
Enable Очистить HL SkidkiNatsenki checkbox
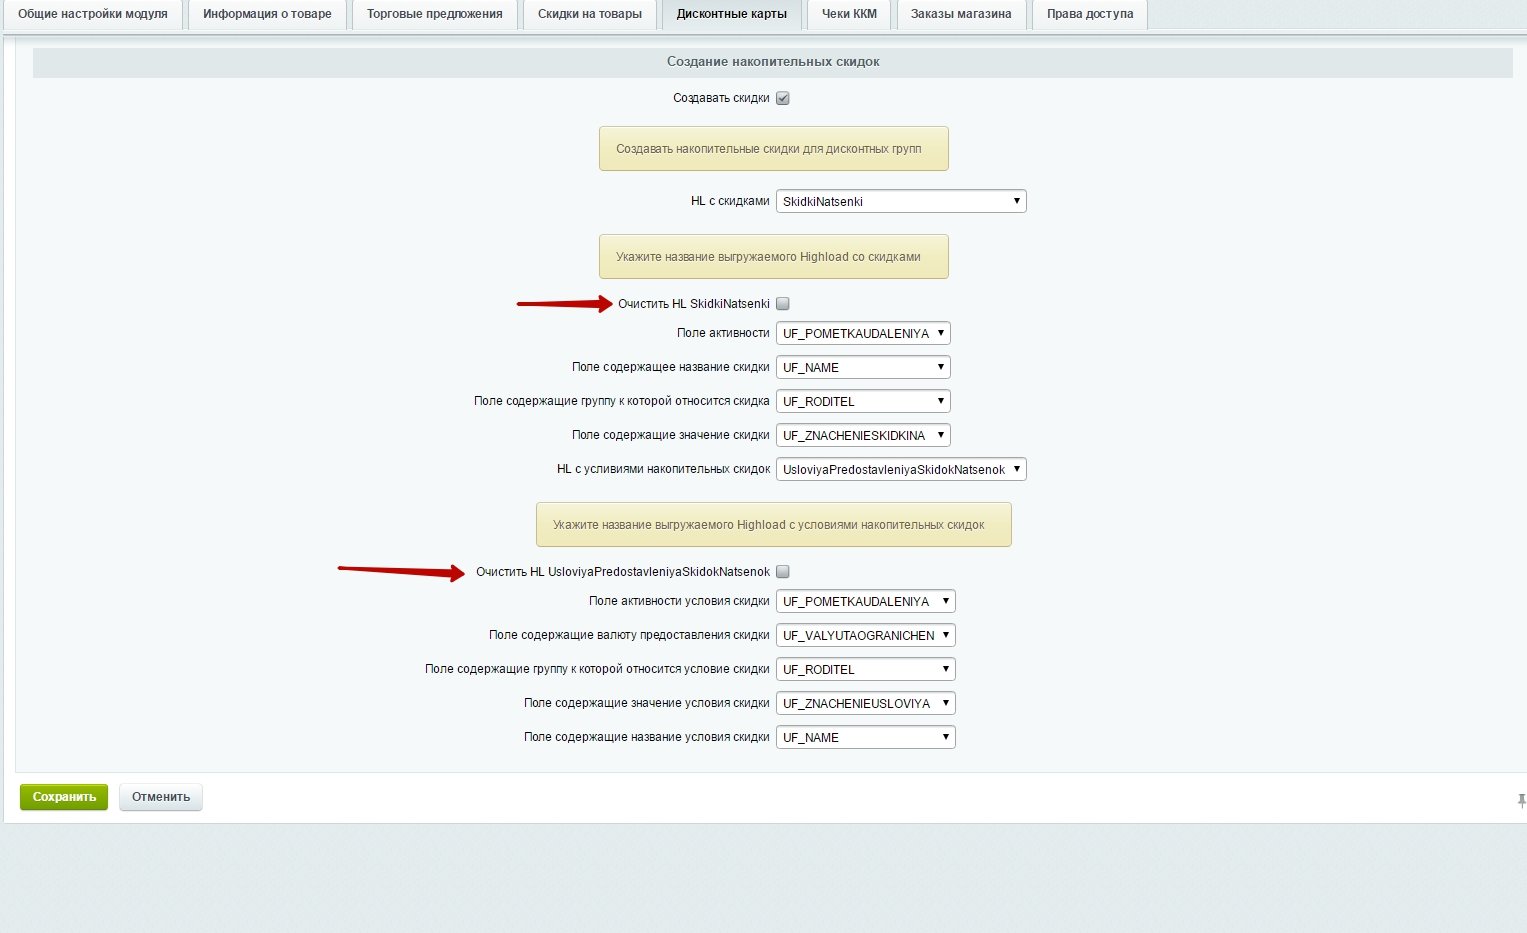click(783, 304)
